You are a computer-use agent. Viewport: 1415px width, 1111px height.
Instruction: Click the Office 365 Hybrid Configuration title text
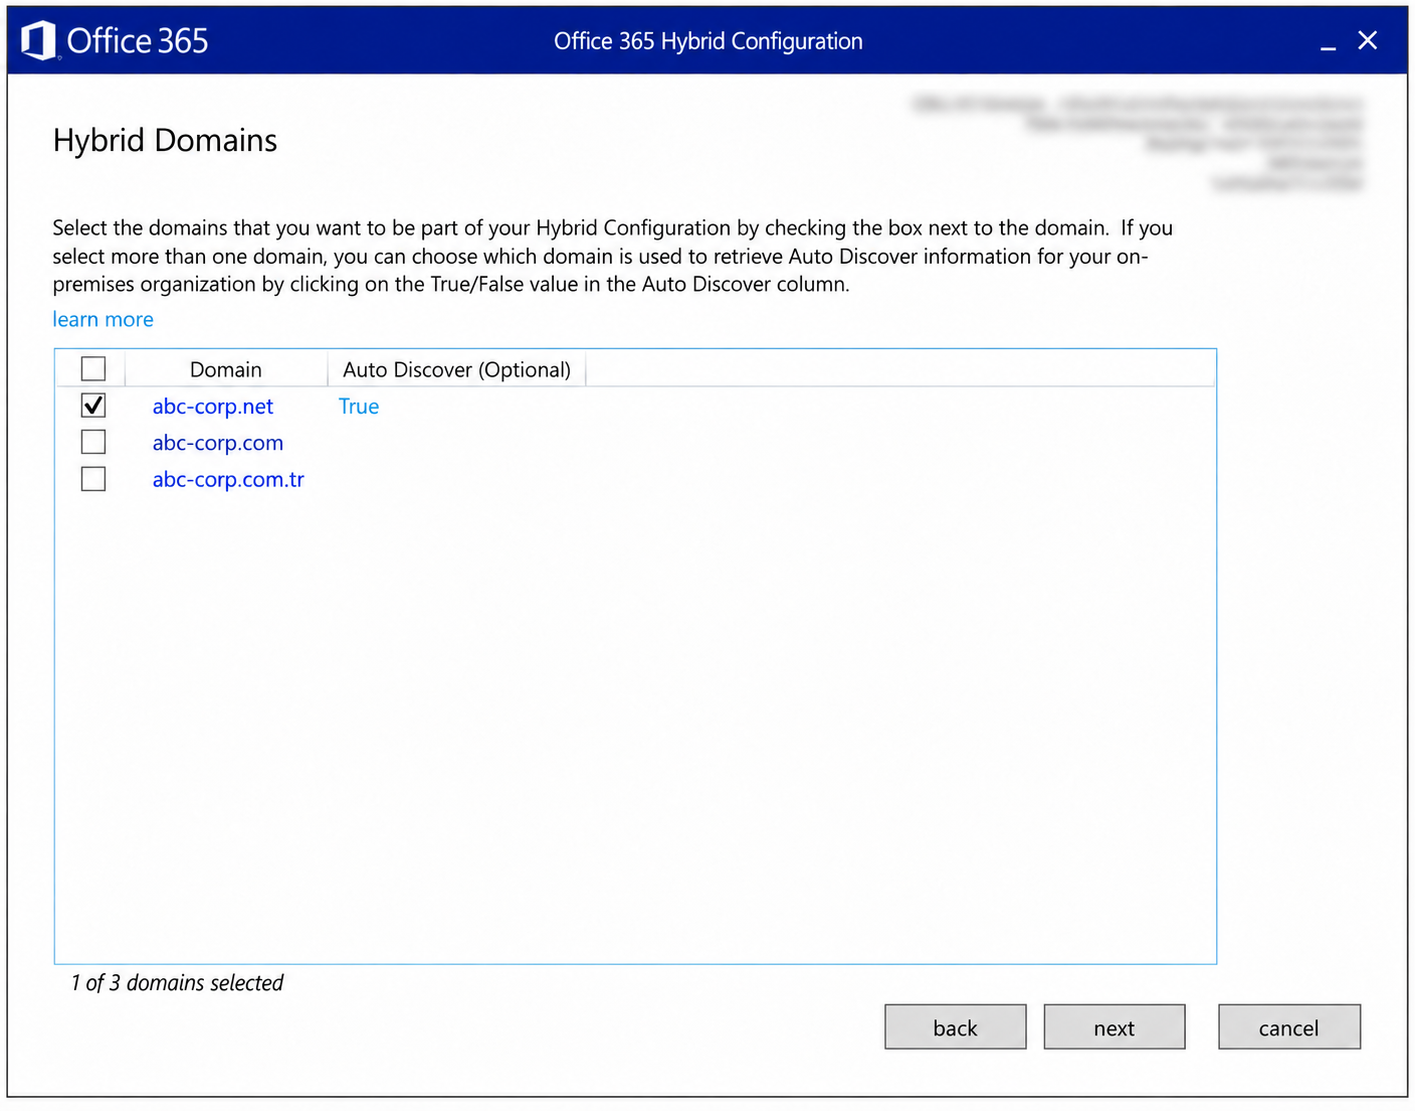708,41
